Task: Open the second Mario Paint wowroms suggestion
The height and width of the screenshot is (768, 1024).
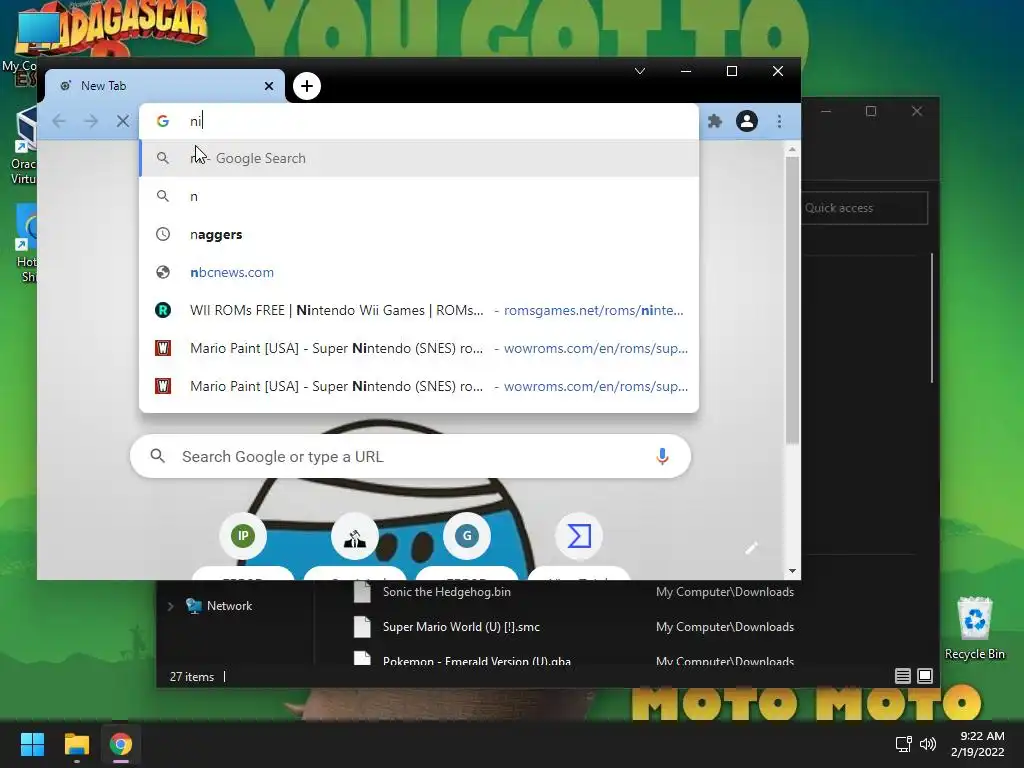Action: (419, 386)
